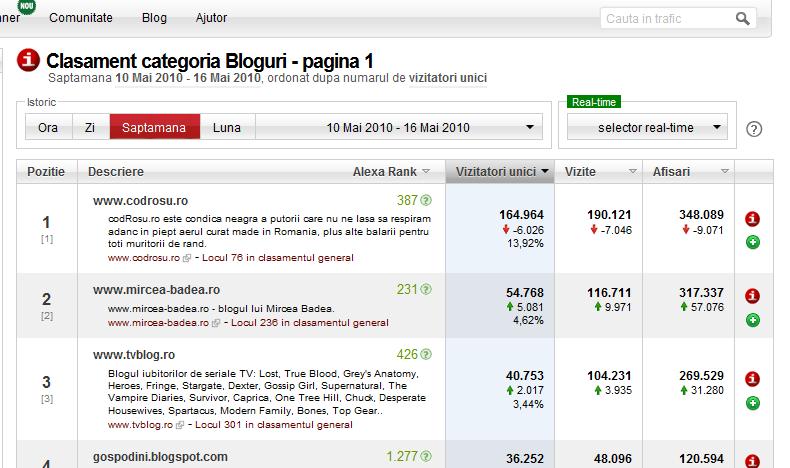Image resolution: width=790 pixels, height=468 pixels.
Task: Click the Pozitie column header
Action: 46,172
